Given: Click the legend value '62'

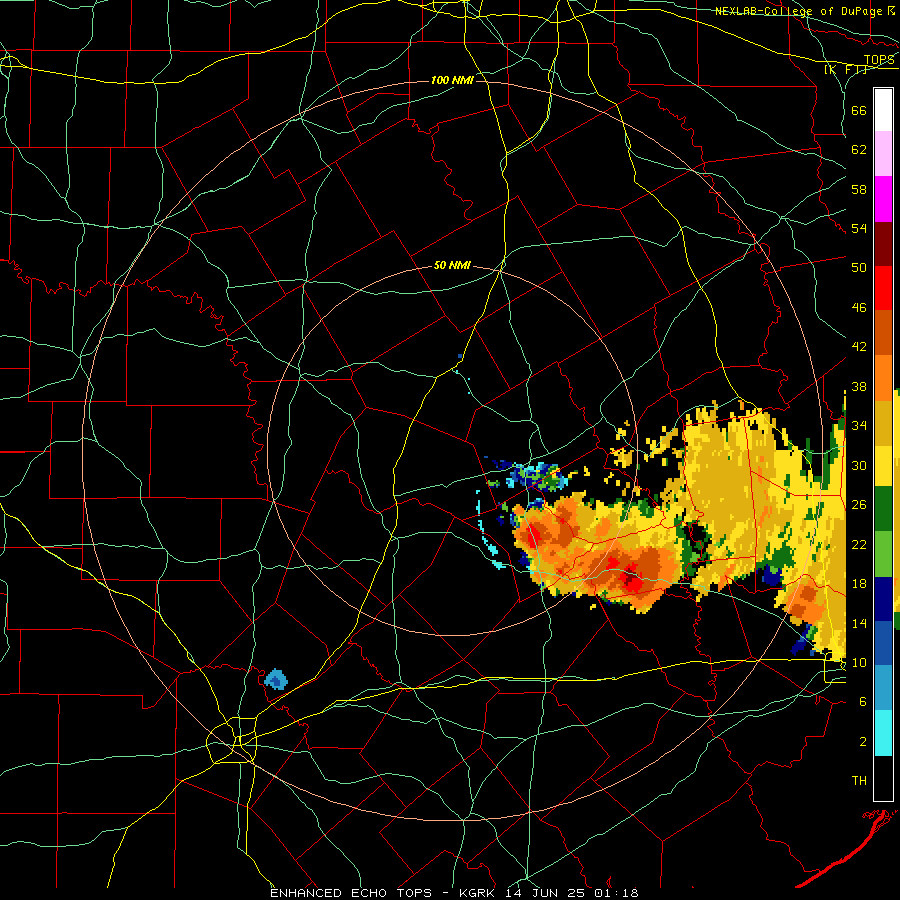Looking at the screenshot, I should [x=859, y=150].
